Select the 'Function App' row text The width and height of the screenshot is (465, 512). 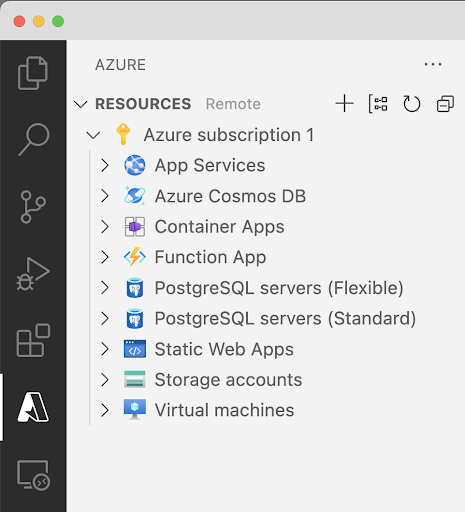(x=211, y=258)
